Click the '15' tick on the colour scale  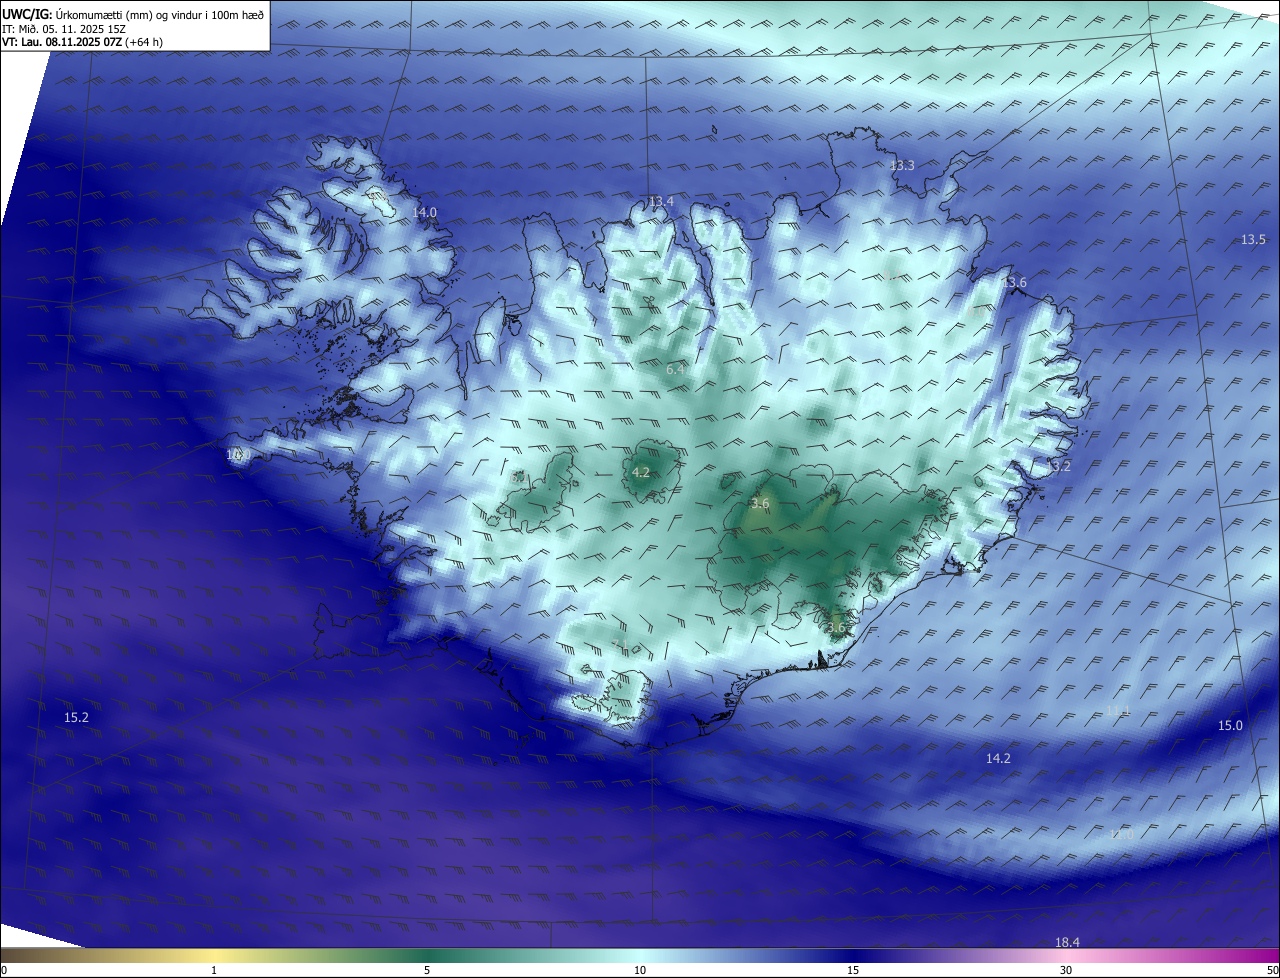(x=853, y=971)
